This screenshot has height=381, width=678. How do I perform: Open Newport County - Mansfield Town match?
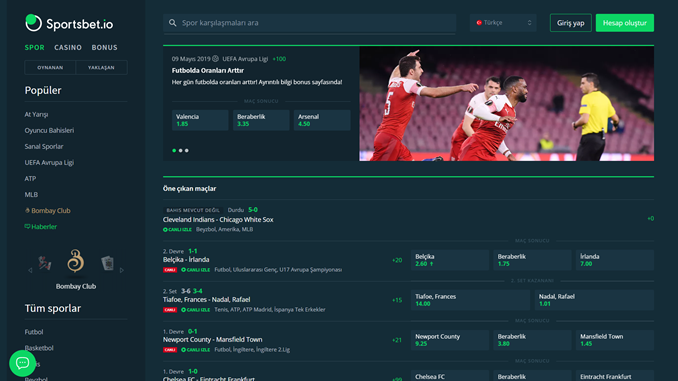[212, 340]
